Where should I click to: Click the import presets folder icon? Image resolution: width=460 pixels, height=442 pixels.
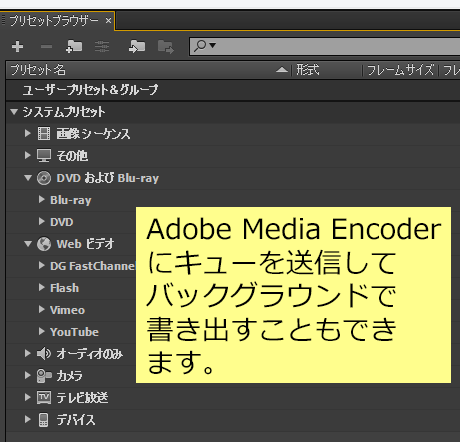tap(137, 47)
